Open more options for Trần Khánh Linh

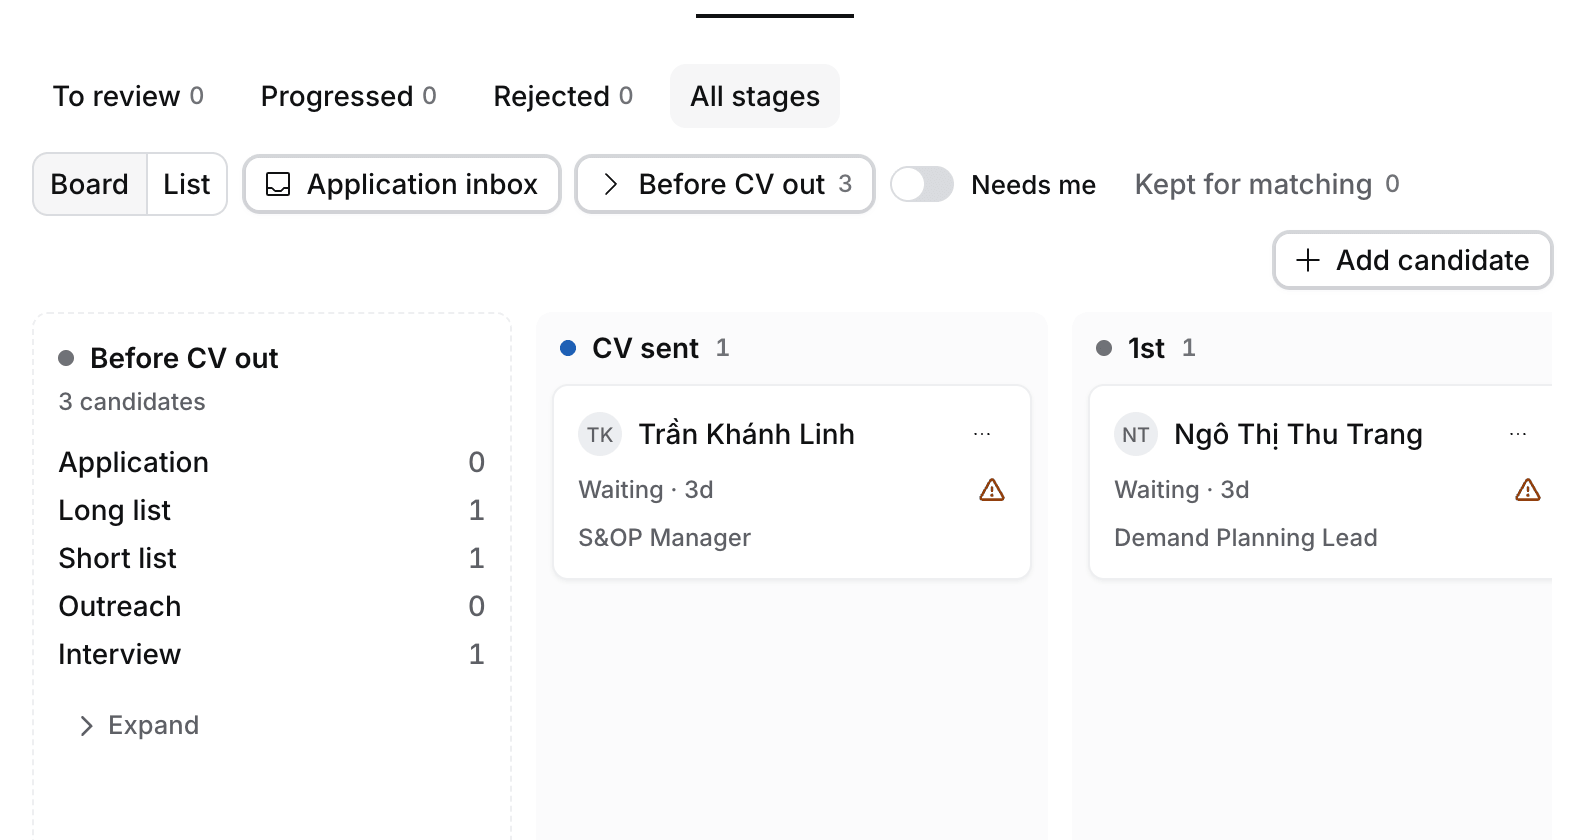[x=982, y=434]
